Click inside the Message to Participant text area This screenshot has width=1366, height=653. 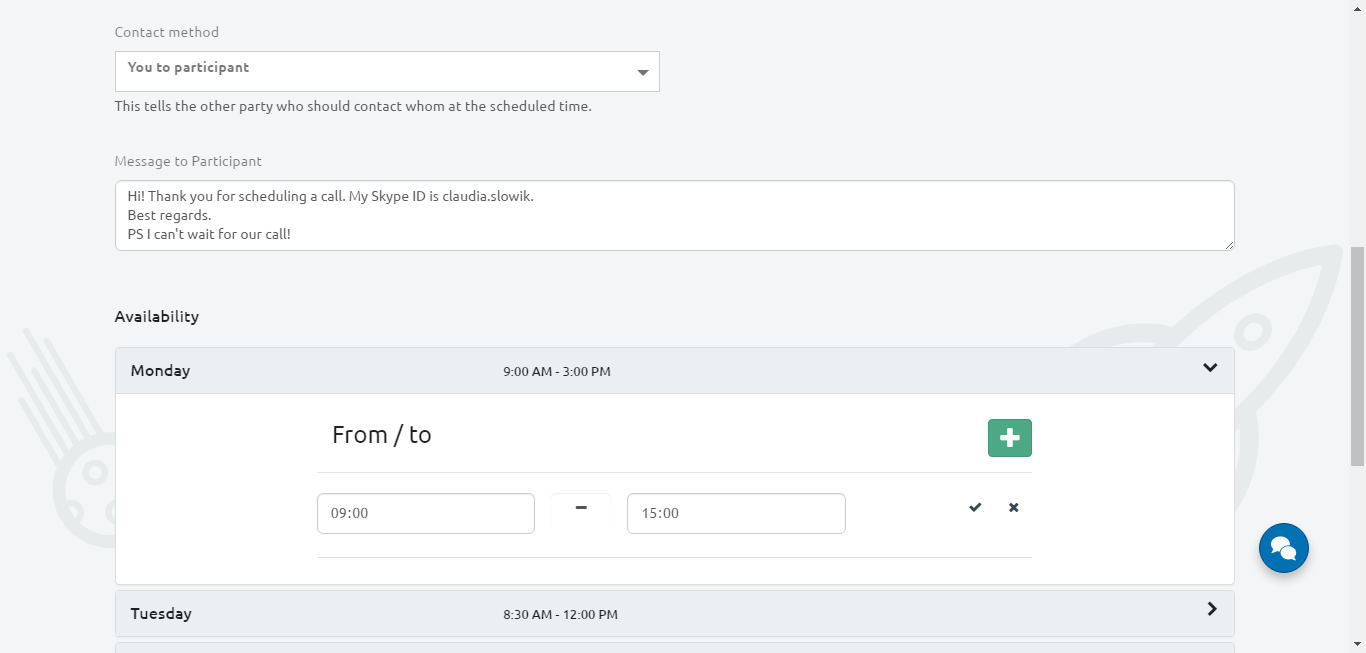674,216
